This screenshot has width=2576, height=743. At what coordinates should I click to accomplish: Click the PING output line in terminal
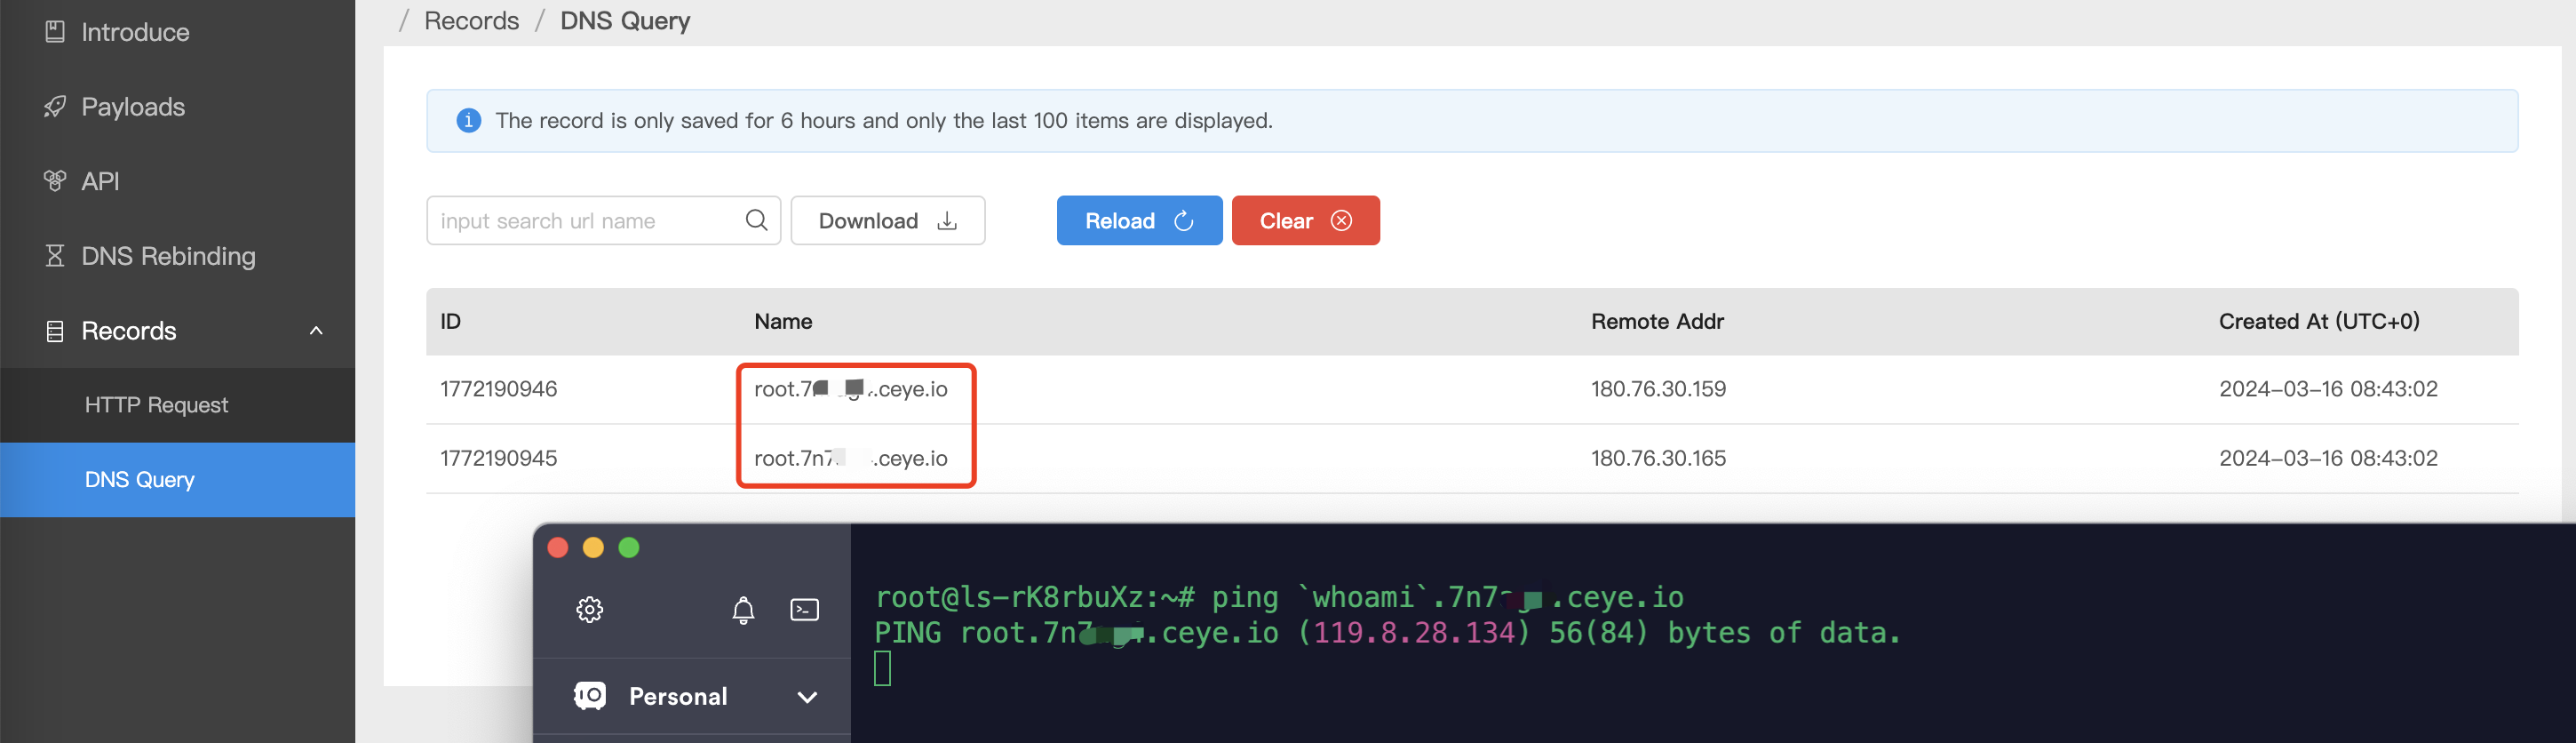(x=1387, y=633)
